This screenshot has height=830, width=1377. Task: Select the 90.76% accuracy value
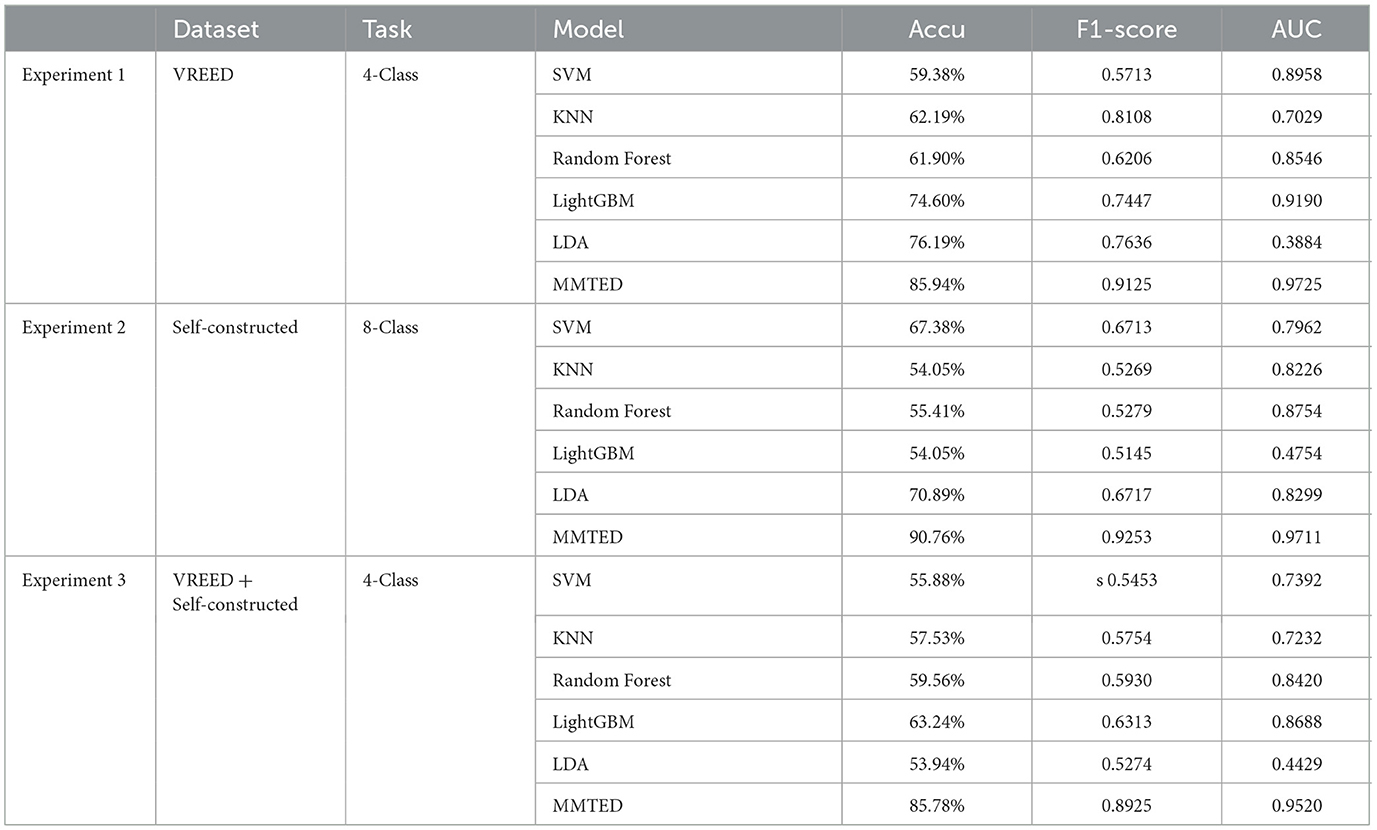pos(936,538)
